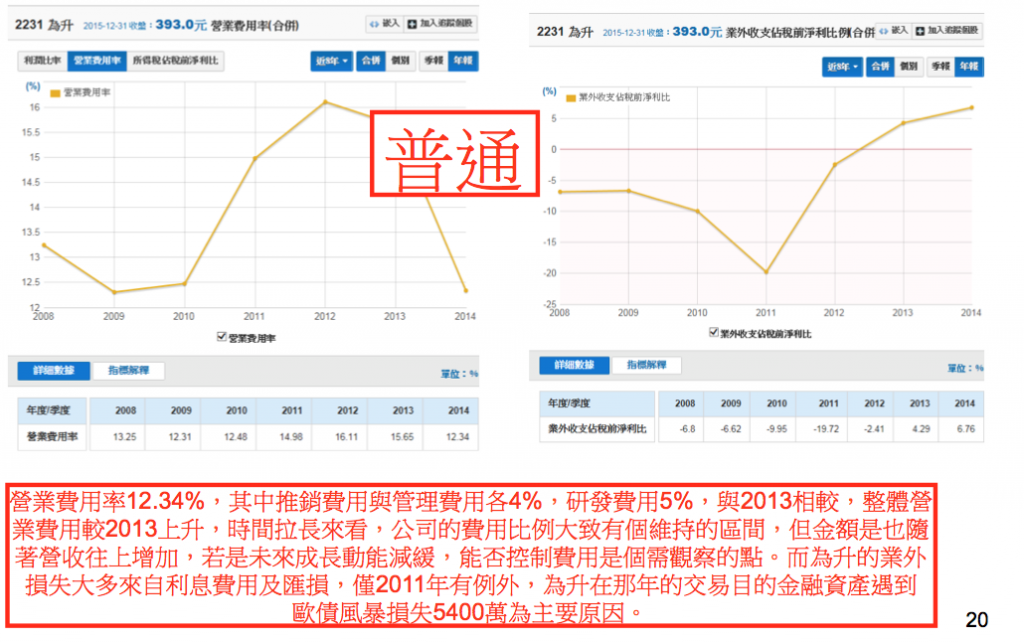Open 指標解釋 tab under right chart
The width and height of the screenshot is (1024, 643).
pyautogui.click(x=646, y=366)
